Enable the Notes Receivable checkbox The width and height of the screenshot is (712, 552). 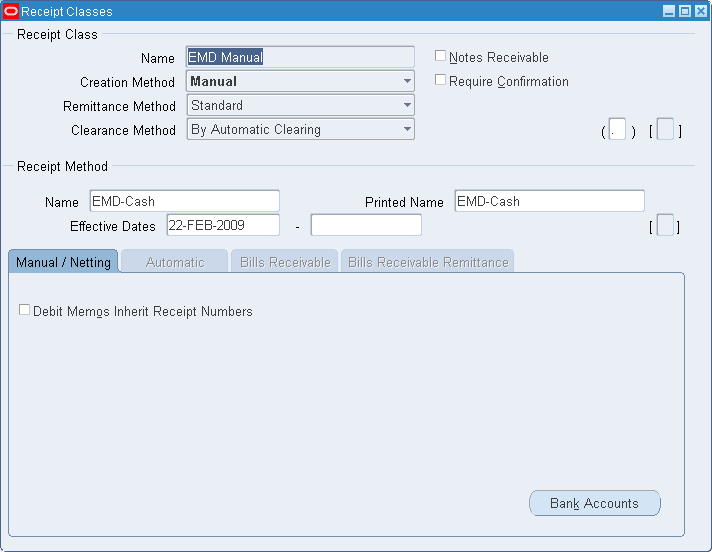pos(440,56)
